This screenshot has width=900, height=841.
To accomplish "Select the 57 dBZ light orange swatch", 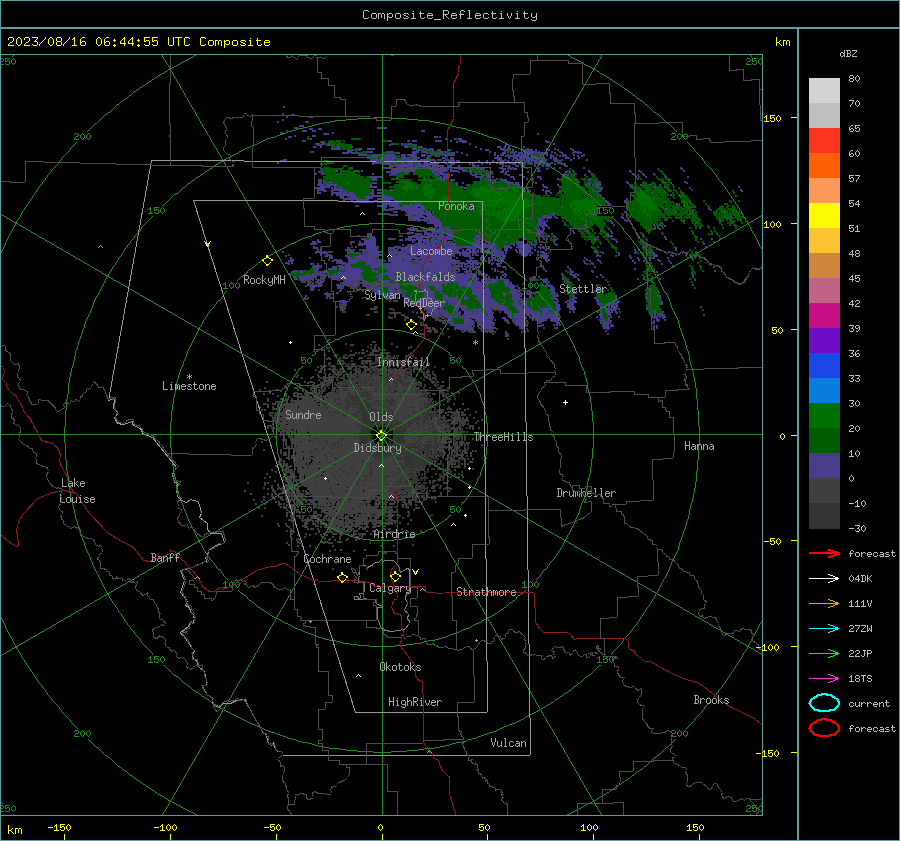I will click(824, 191).
